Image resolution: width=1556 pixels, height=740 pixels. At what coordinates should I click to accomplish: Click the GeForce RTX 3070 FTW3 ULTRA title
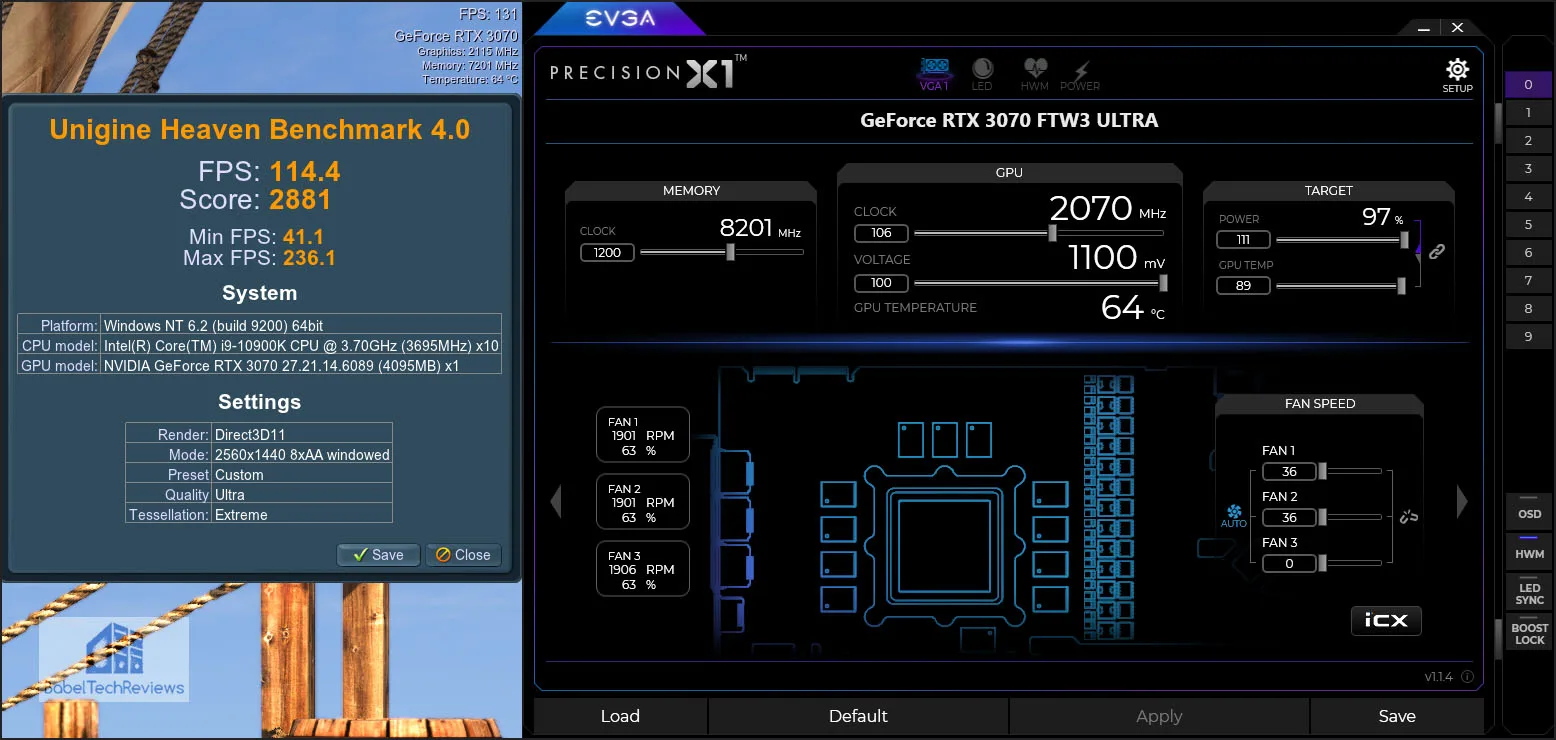pos(1009,120)
